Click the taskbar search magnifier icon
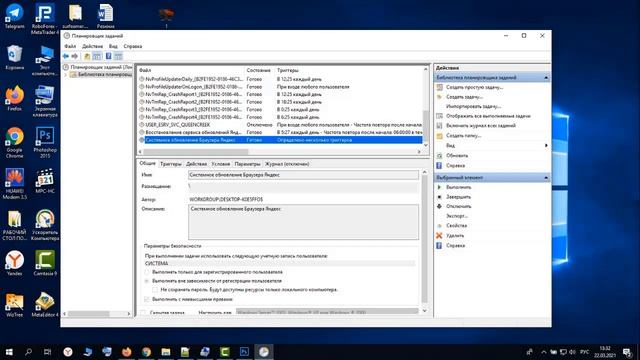 pos(28,351)
